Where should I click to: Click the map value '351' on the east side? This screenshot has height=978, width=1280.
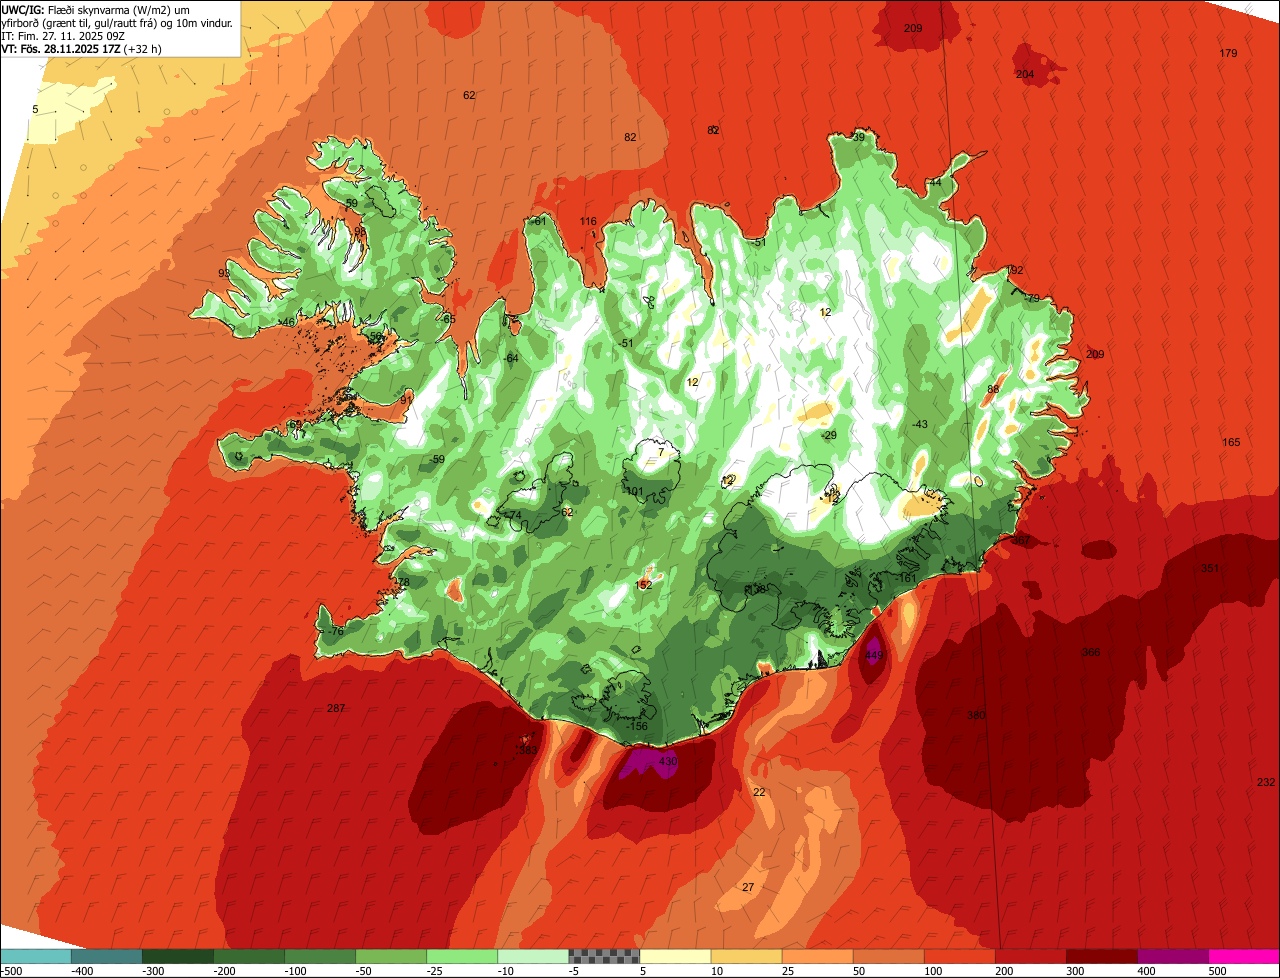(x=1210, y=568)
